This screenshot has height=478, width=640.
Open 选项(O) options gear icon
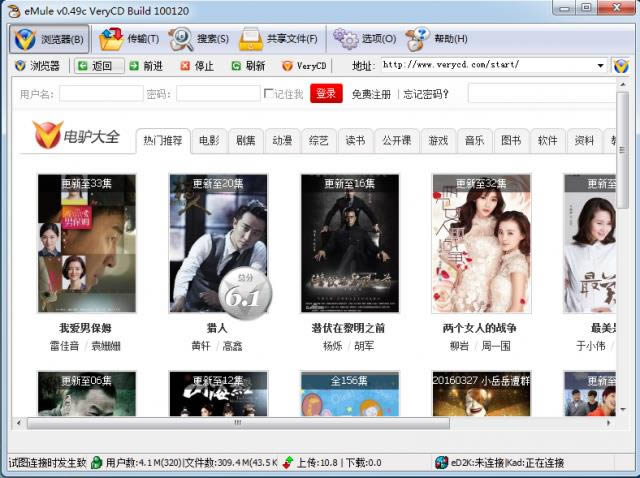[x=346, y=39]
